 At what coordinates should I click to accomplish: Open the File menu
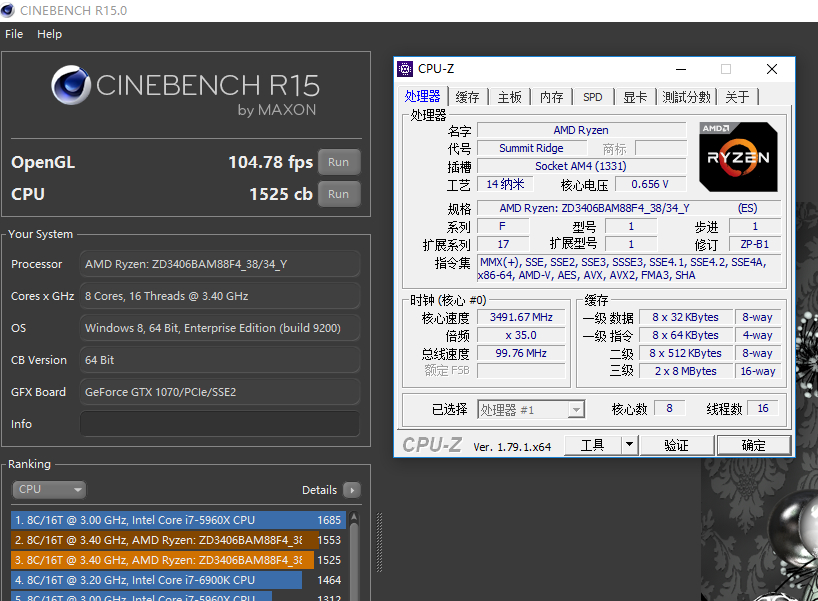click(14, 34)
